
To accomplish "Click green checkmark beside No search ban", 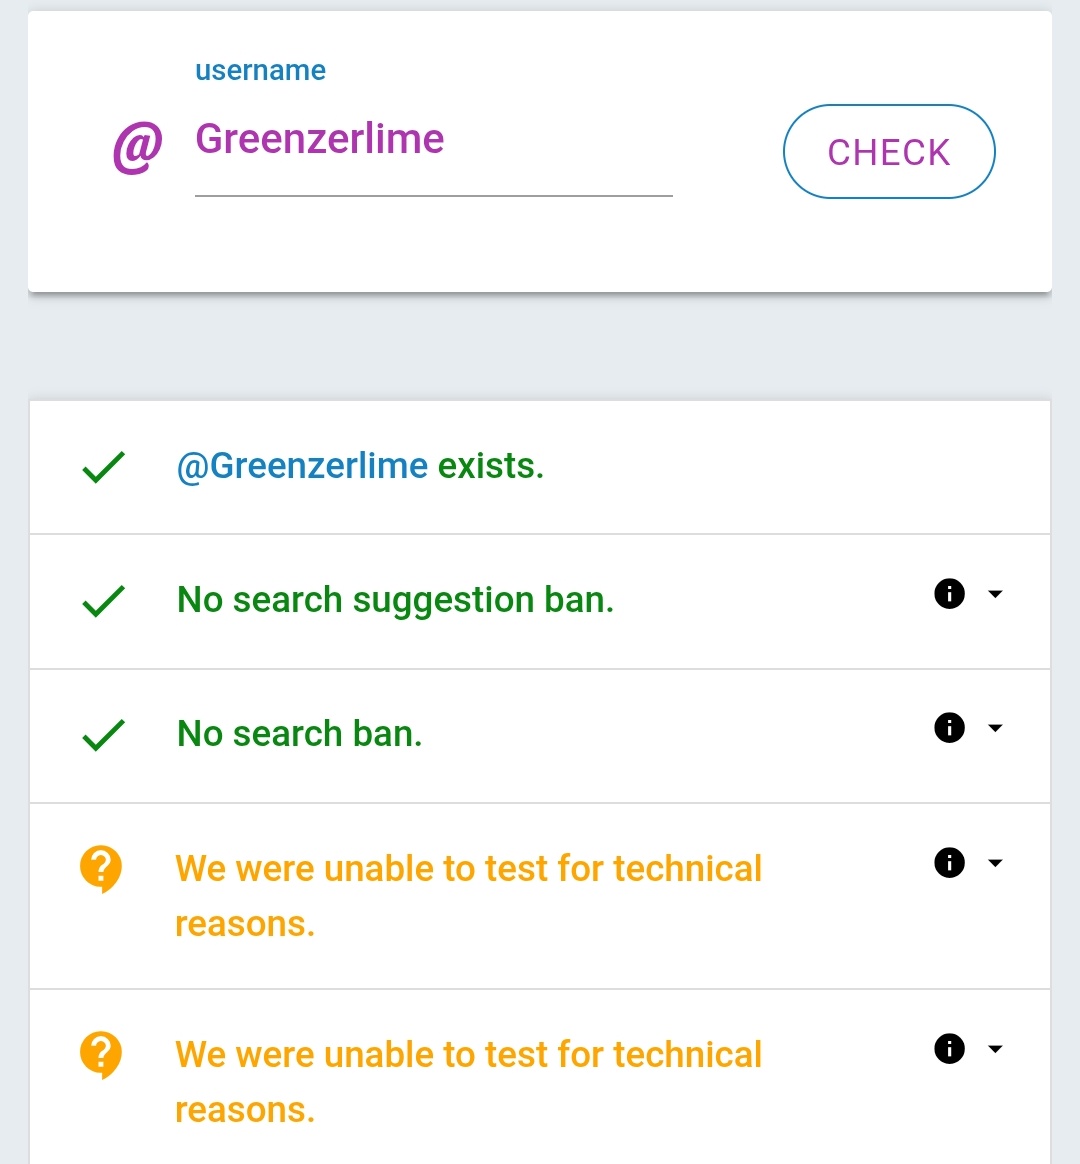I will click(x=103, y=735).
